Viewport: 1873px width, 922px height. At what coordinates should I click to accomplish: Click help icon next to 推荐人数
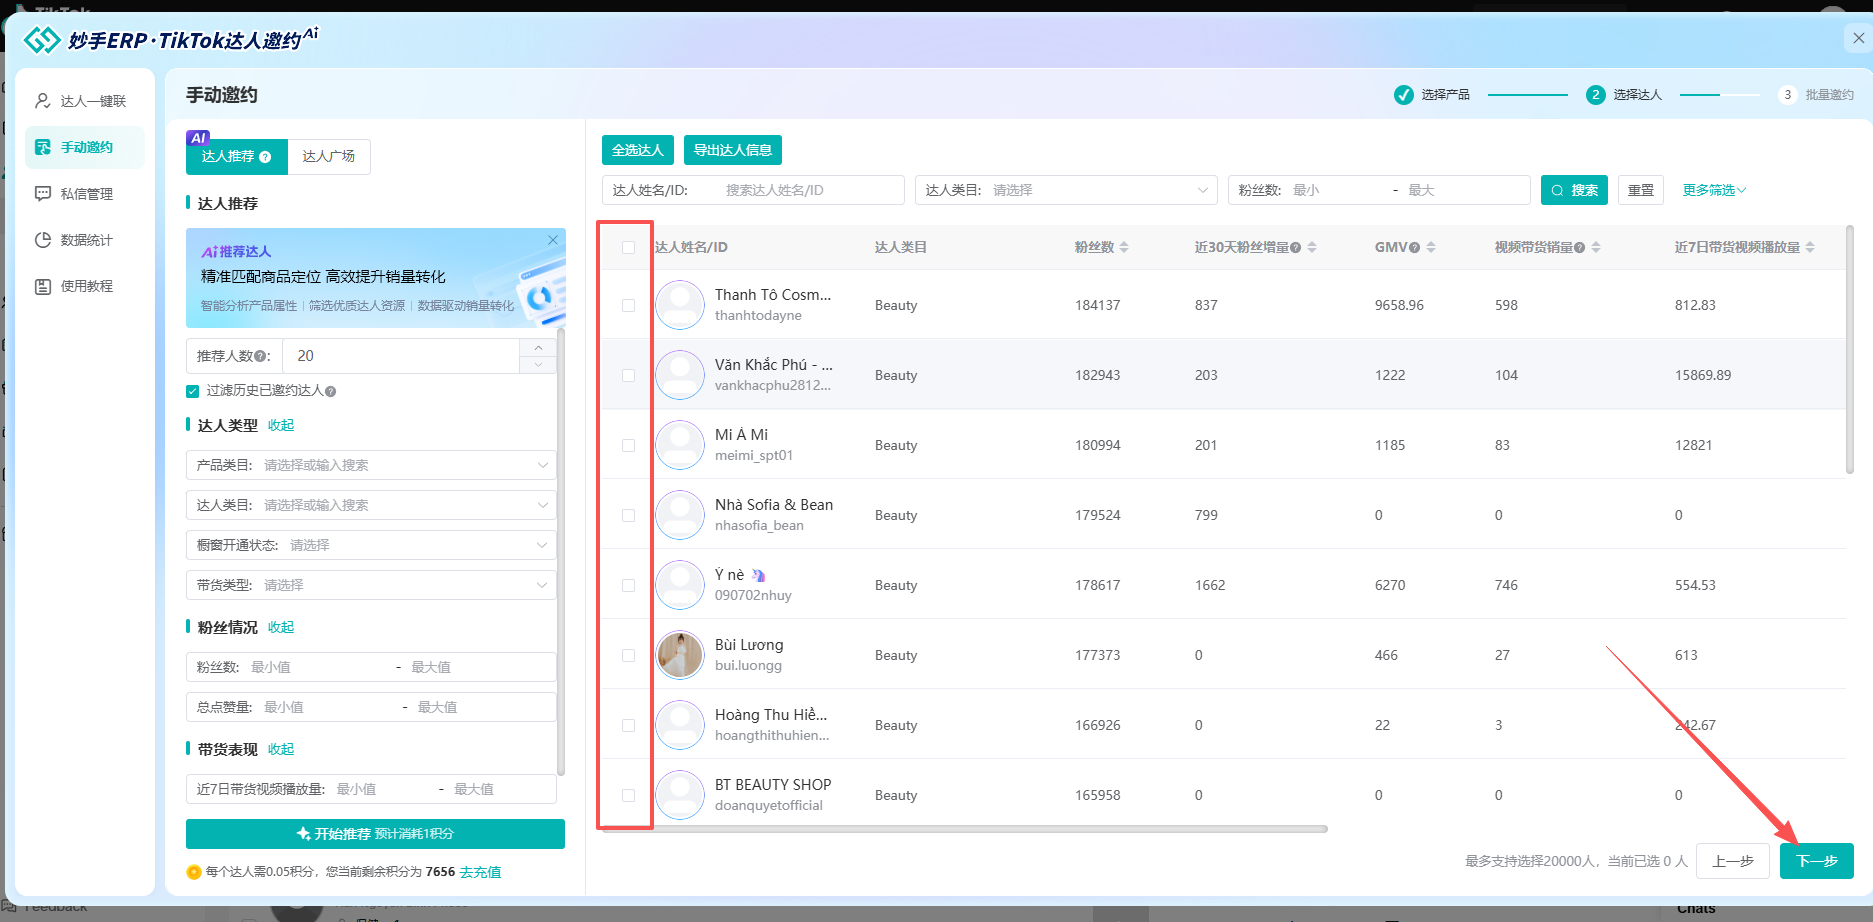coord(261,356)
